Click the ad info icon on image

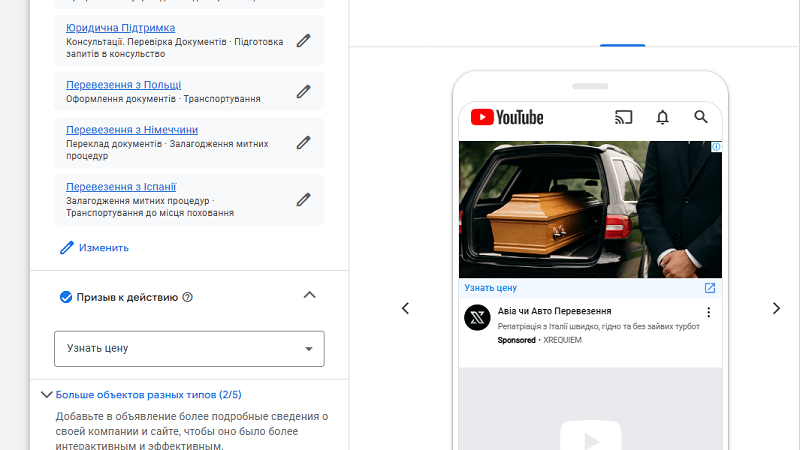click(x=716, y=147)
